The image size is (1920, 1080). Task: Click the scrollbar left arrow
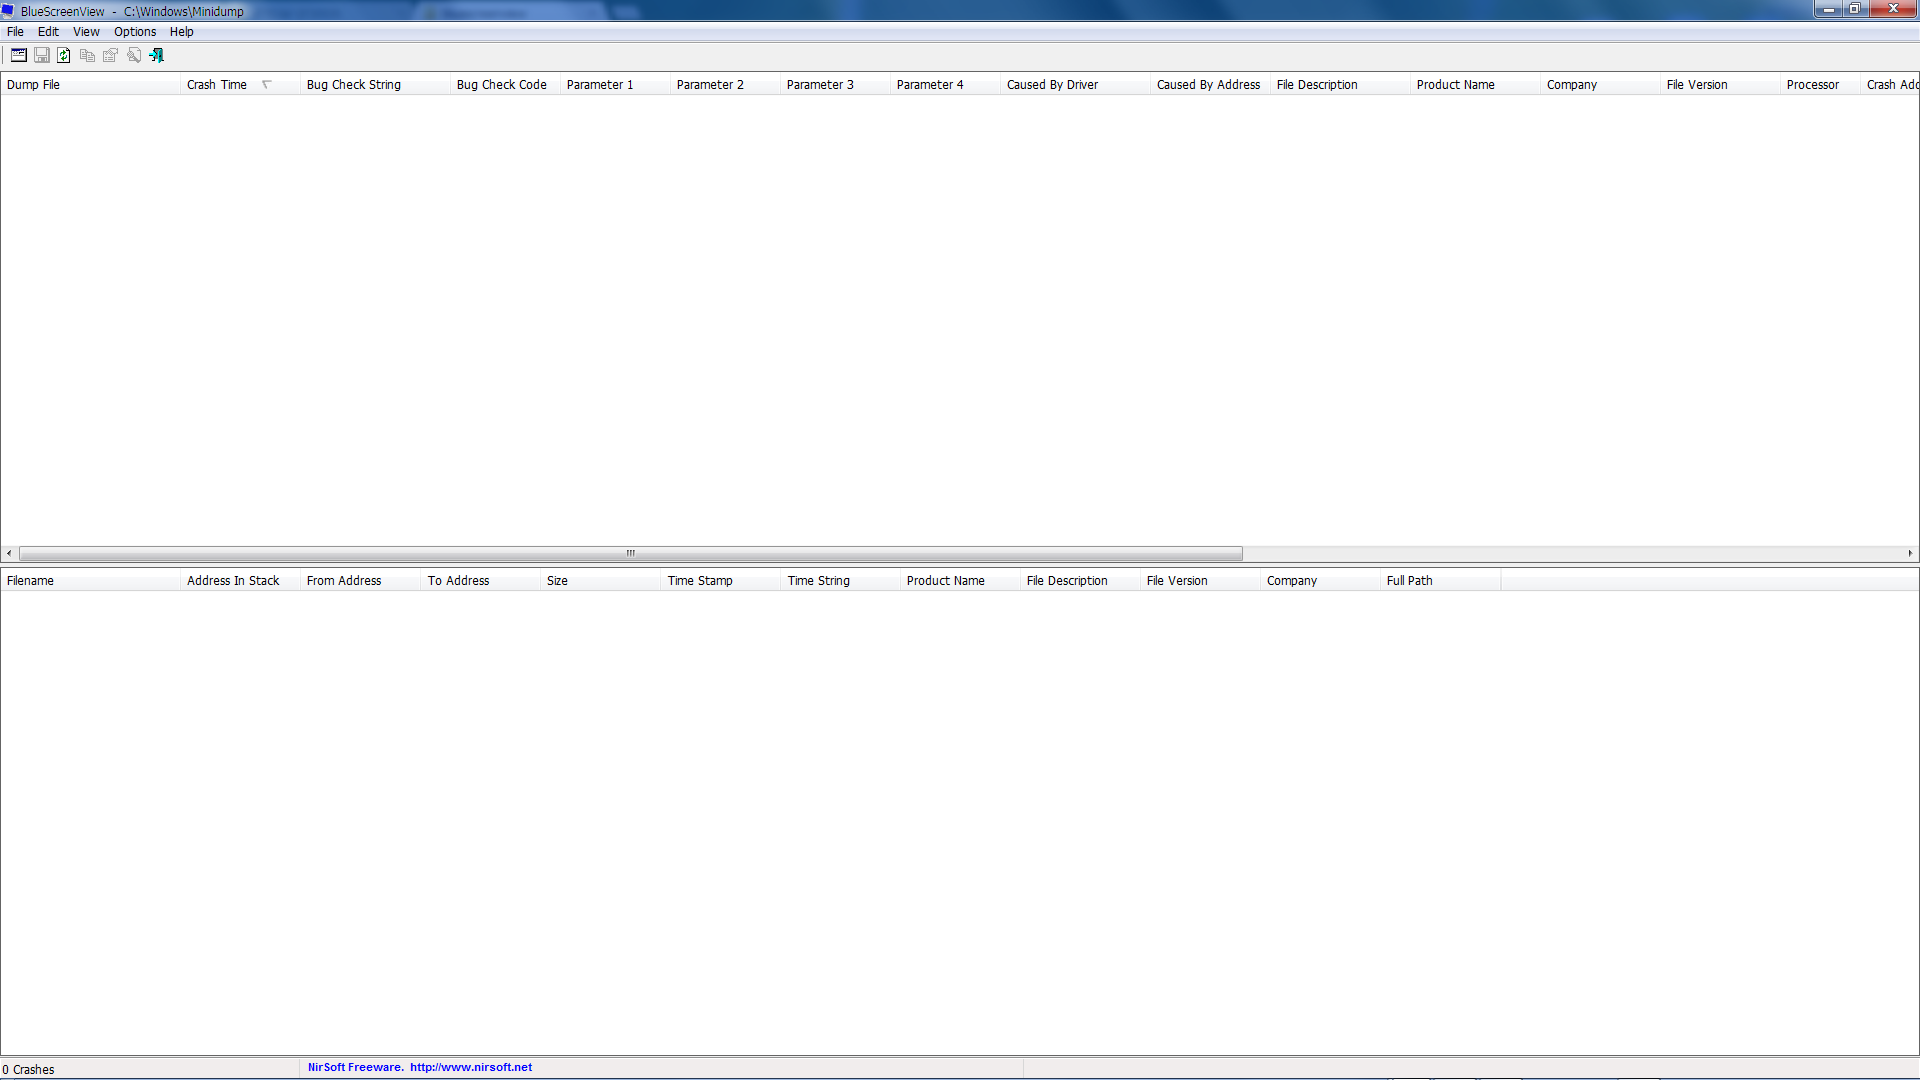pyautogui.click(x=9, y=553)
